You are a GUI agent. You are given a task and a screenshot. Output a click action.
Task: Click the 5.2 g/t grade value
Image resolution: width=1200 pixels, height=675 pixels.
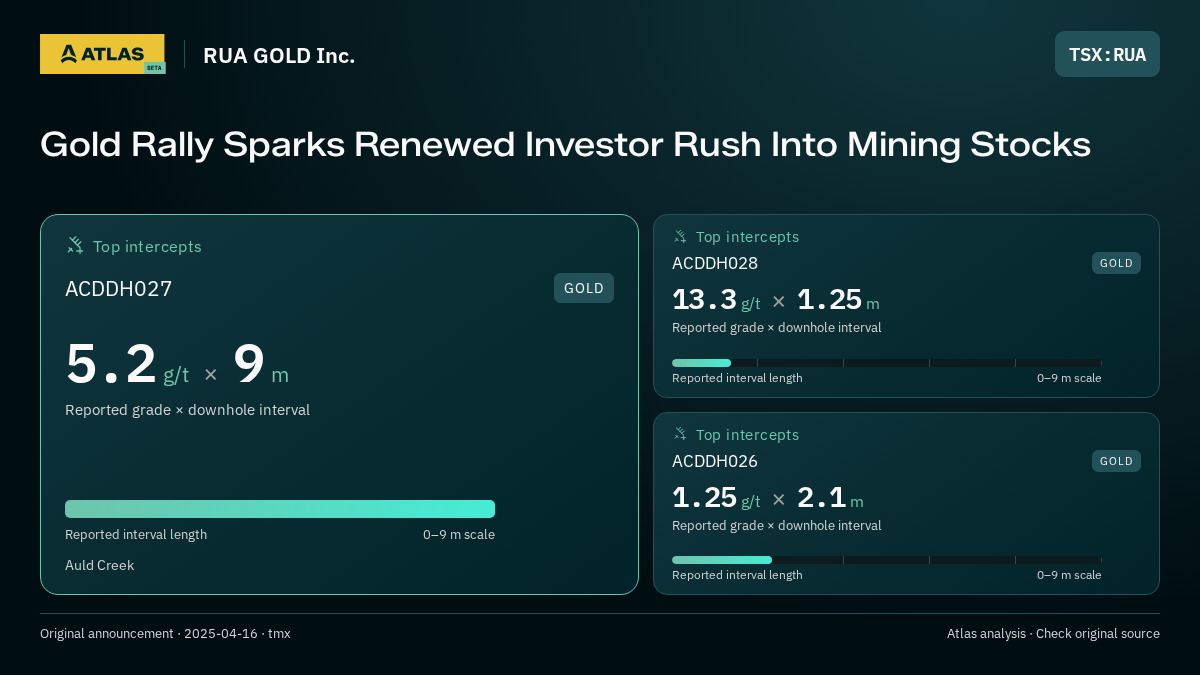pyautogui.click(x=127, y=364)
